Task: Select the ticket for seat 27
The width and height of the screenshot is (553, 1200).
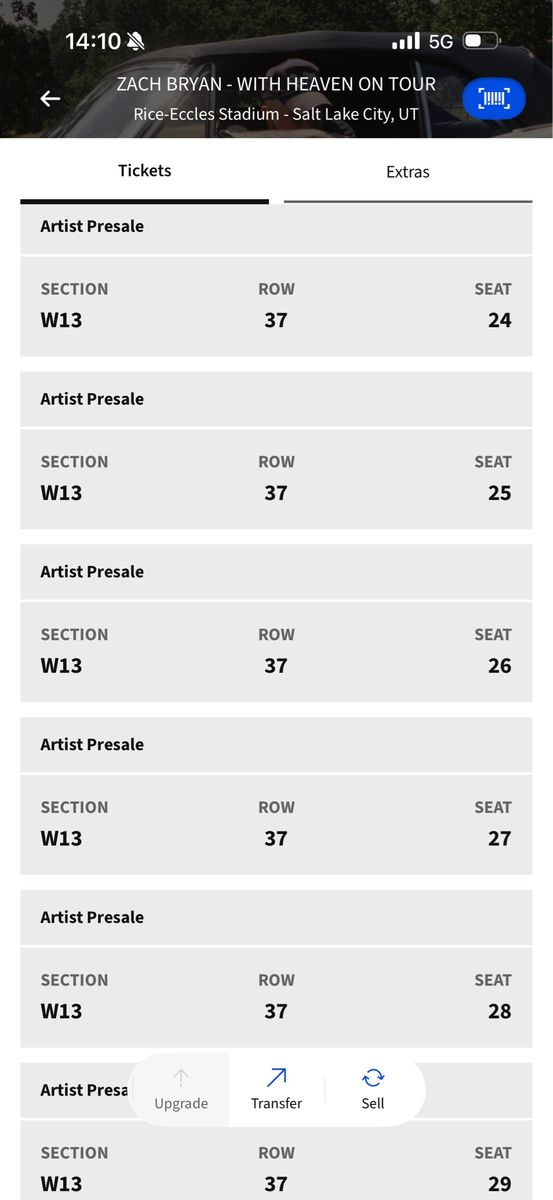Action: tap(276, 824)
